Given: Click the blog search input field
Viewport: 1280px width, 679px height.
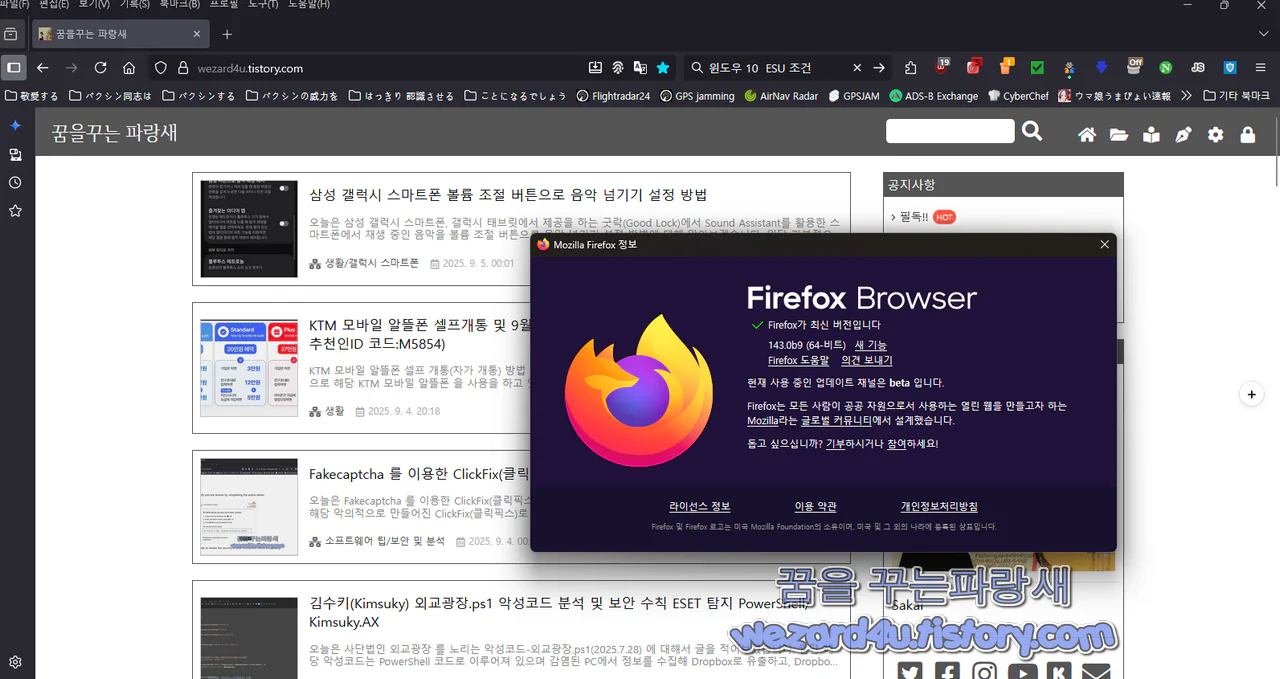Looking at the screenshot, I should (950, 131).
